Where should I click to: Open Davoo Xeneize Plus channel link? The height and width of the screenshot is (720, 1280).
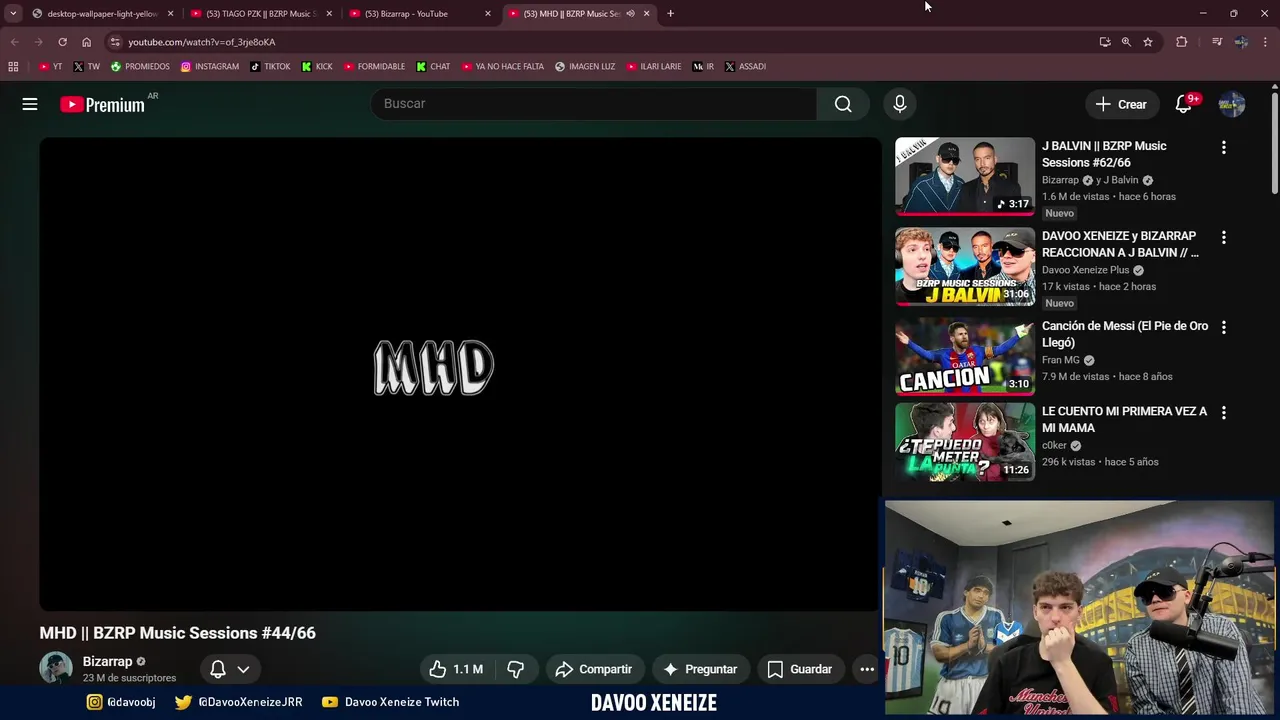pos(1086,270)
